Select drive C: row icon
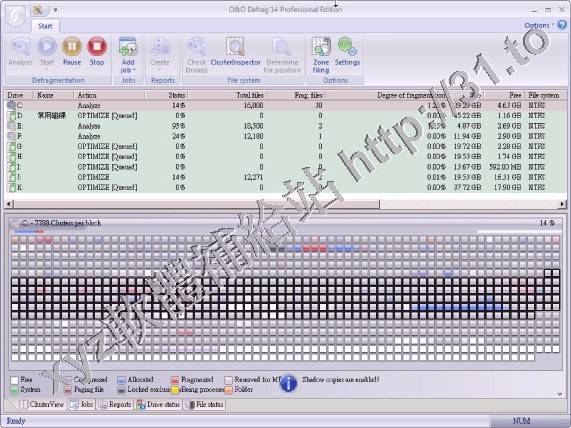 [x=11, y=105]
